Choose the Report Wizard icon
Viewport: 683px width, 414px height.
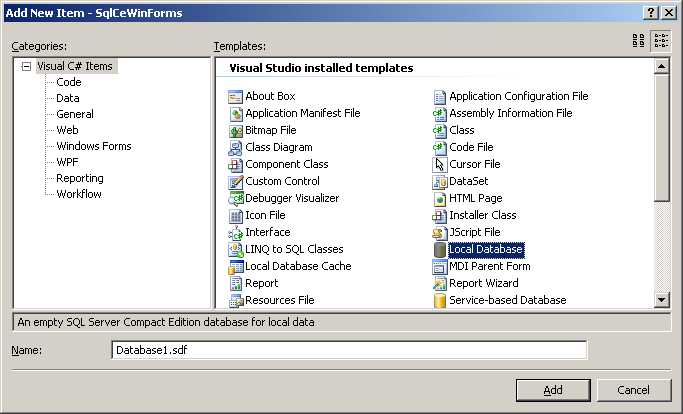click(440, 283)
